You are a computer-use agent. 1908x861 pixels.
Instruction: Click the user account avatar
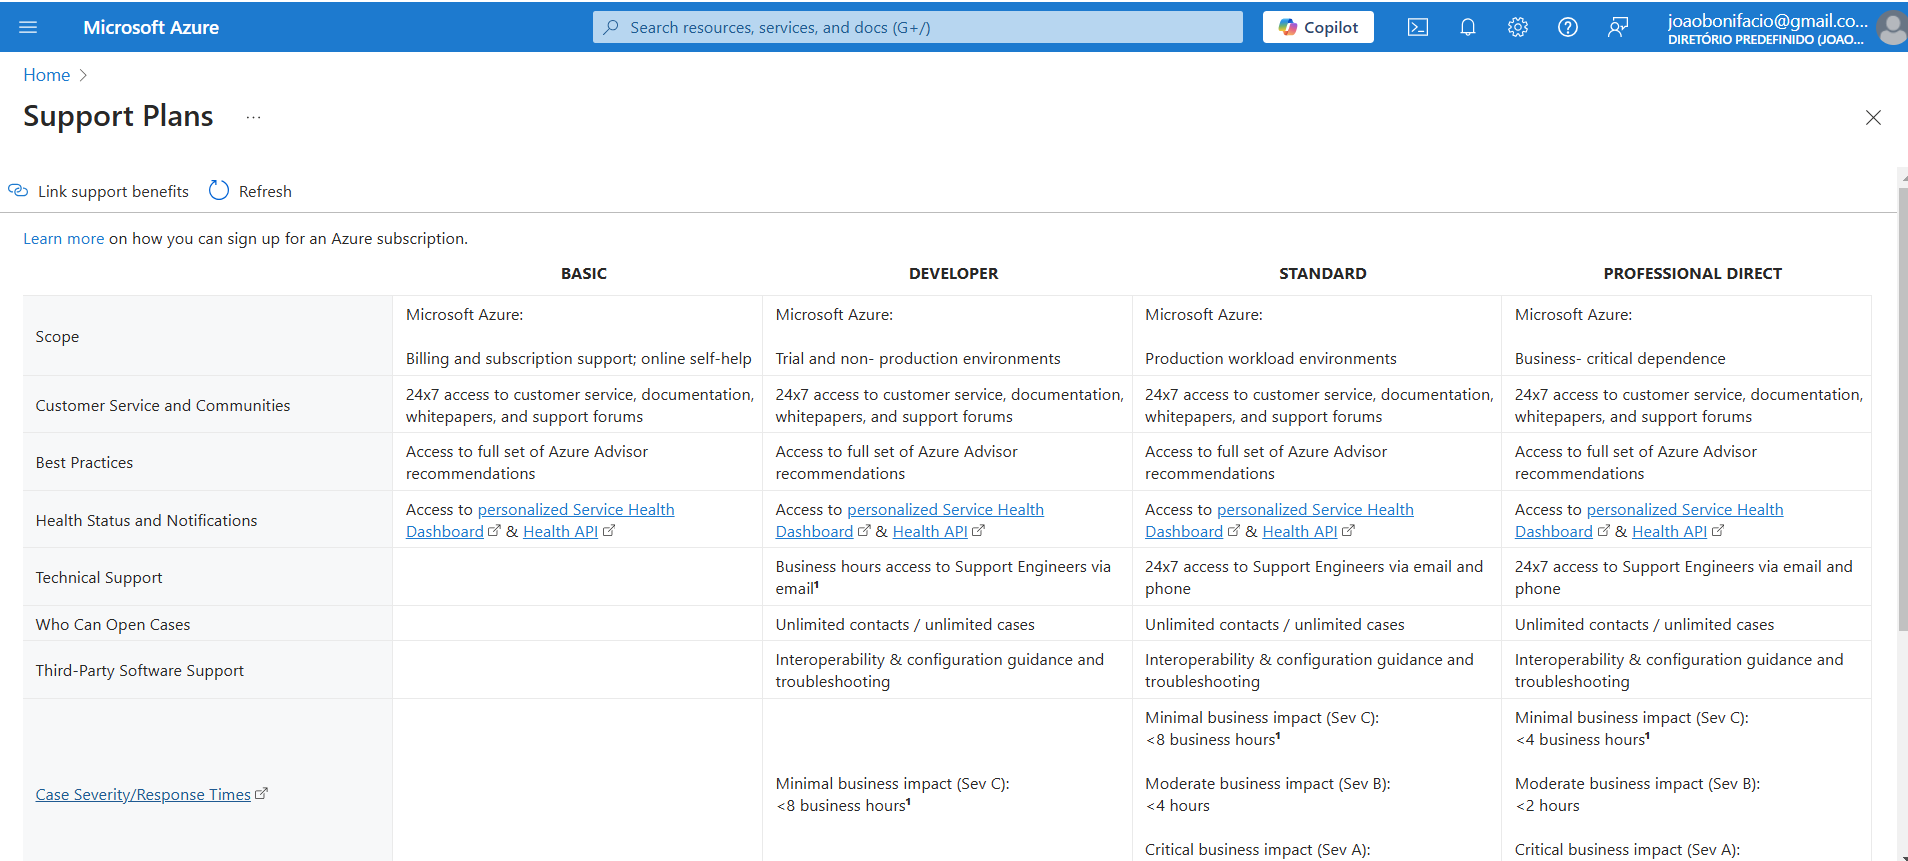tap(1892, 27)
